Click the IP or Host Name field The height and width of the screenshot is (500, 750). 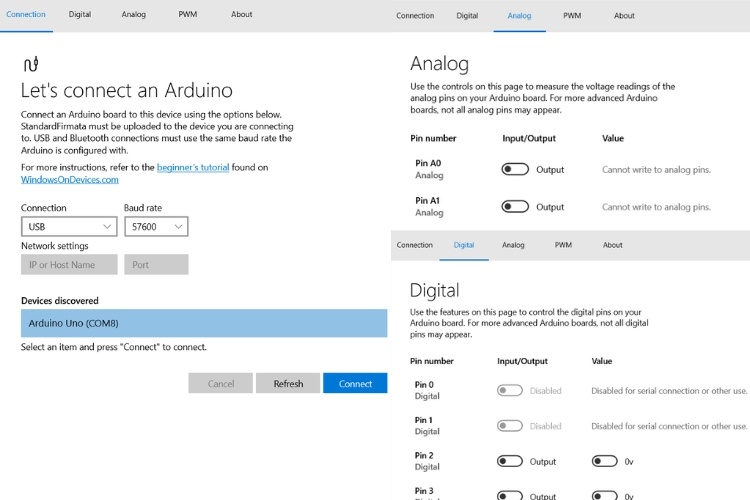click(x=69, y=265)
